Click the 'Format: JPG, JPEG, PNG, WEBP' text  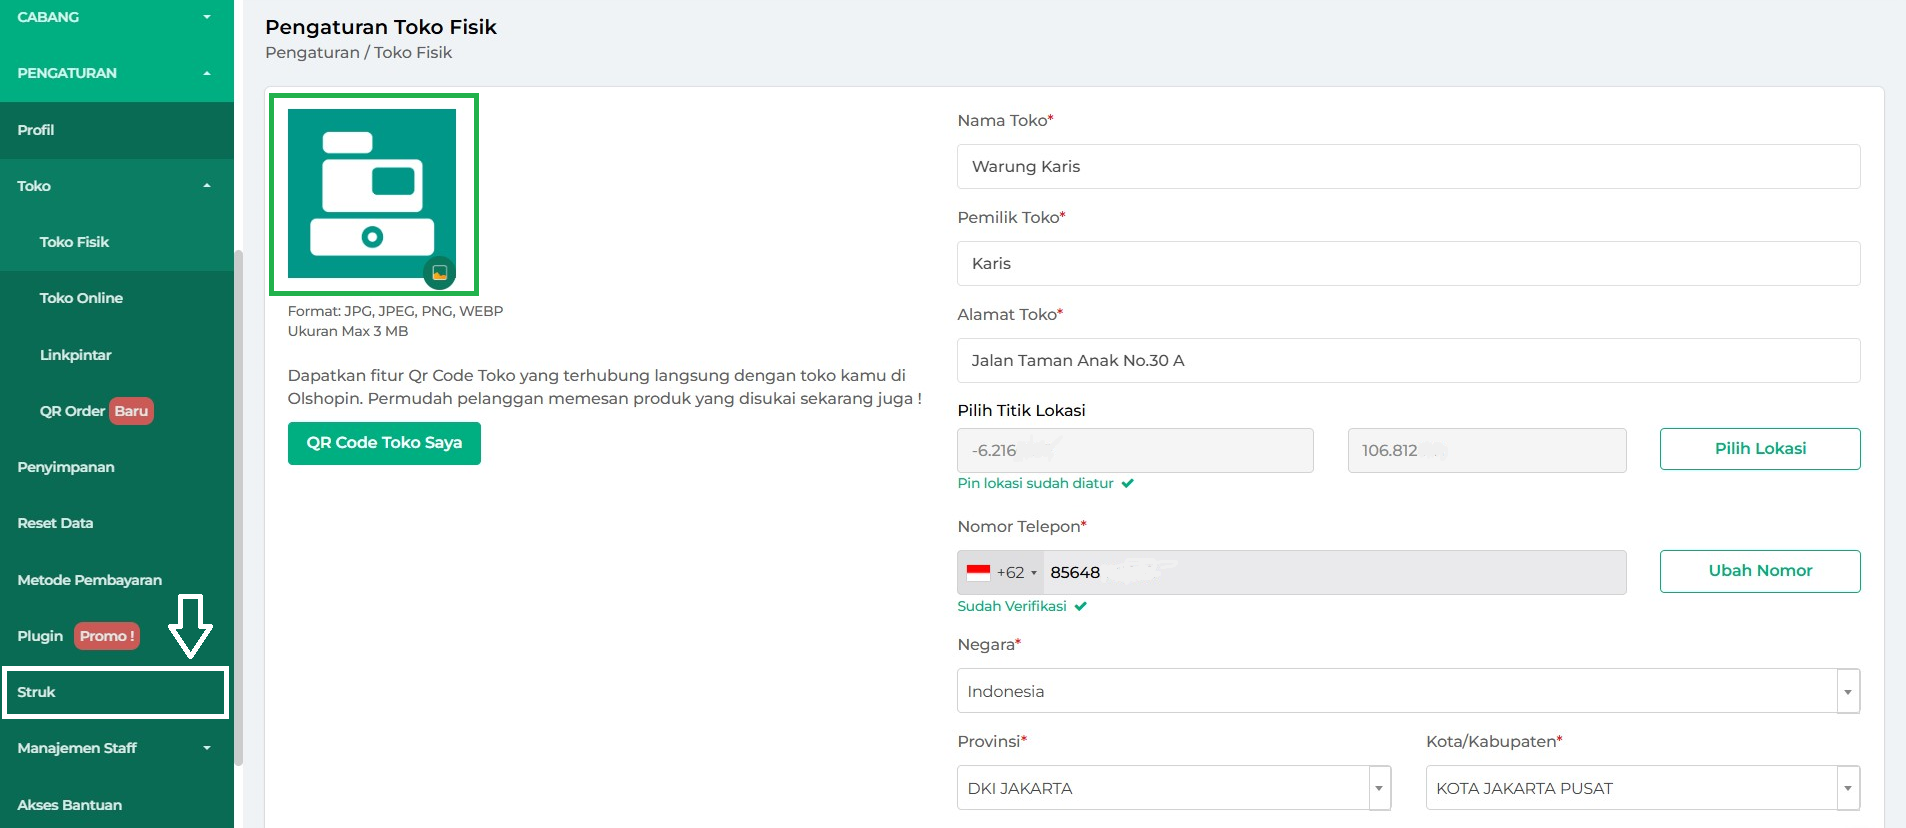pyautogui.click(x=395, y=311)
